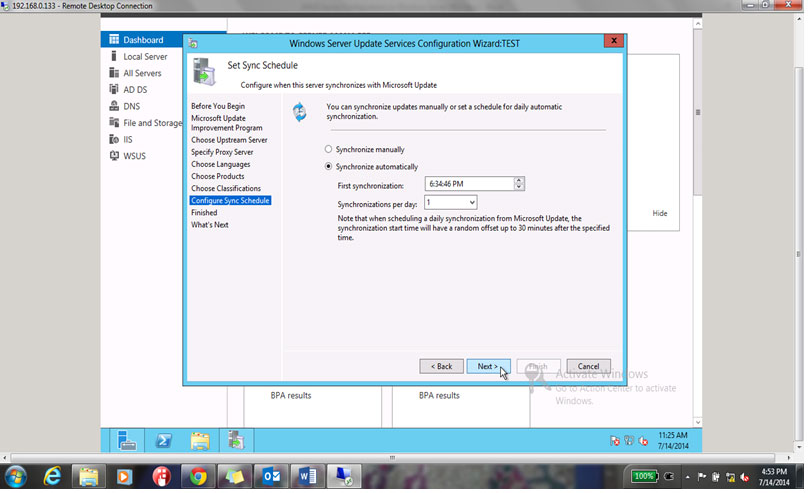This screenshot has width=809, height=493.
Task: Launch Google Chrome from local taskbar
Action: pos(198,476)
